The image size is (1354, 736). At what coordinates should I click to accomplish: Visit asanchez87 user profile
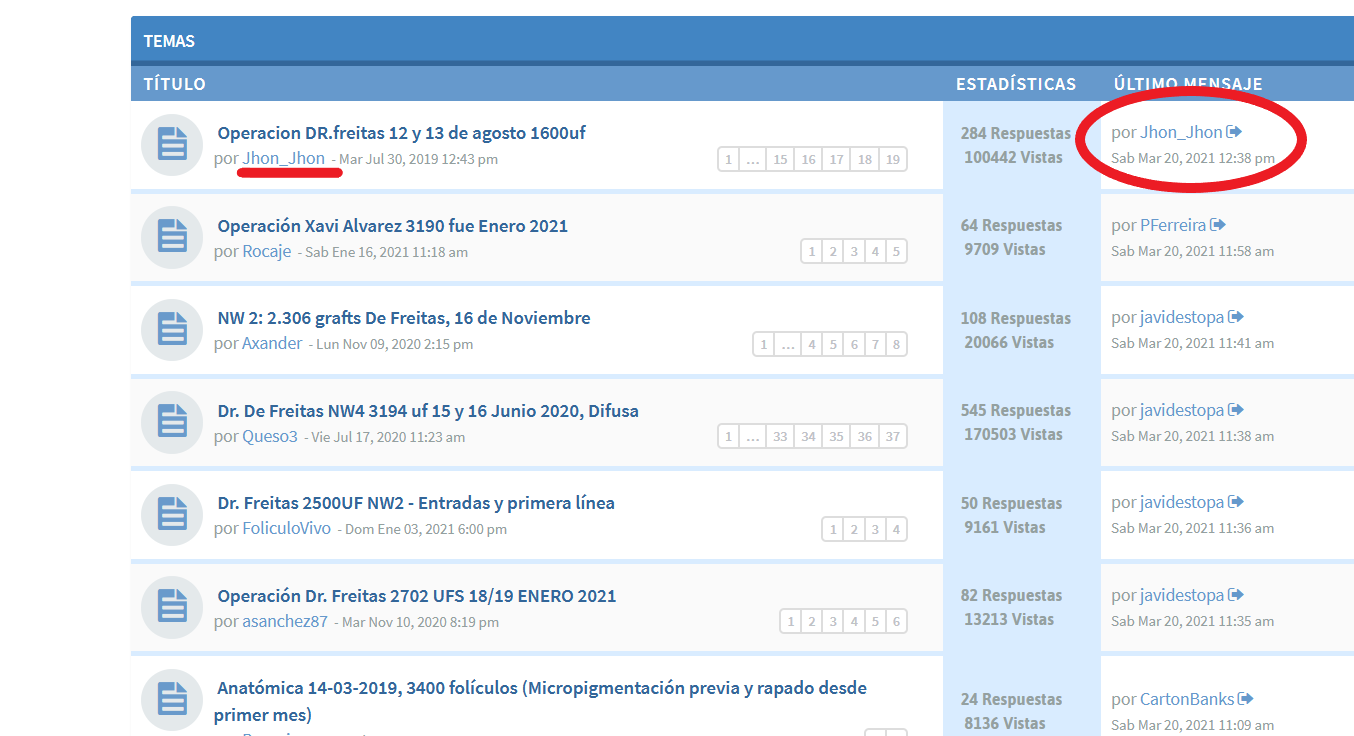[285, 621]
